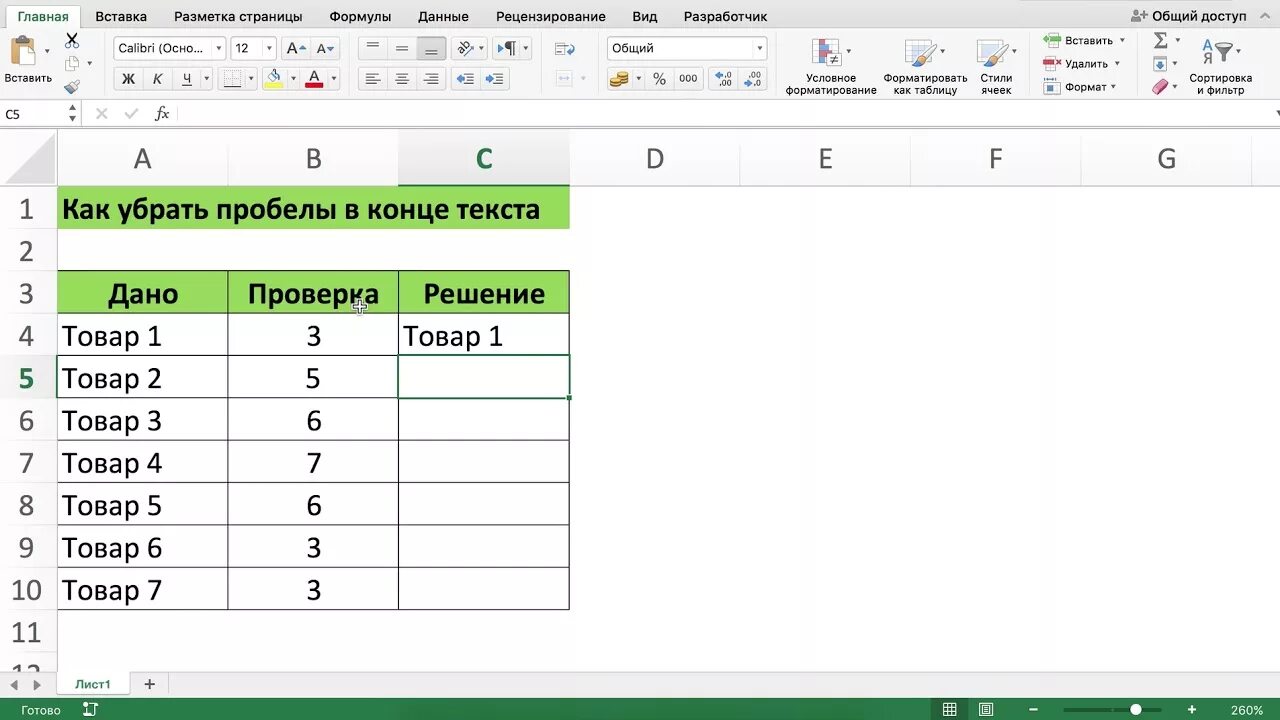Expand Paste options dropdown arrow
The height and width of the screenshot is (720, 1280).
pos(47,51)
